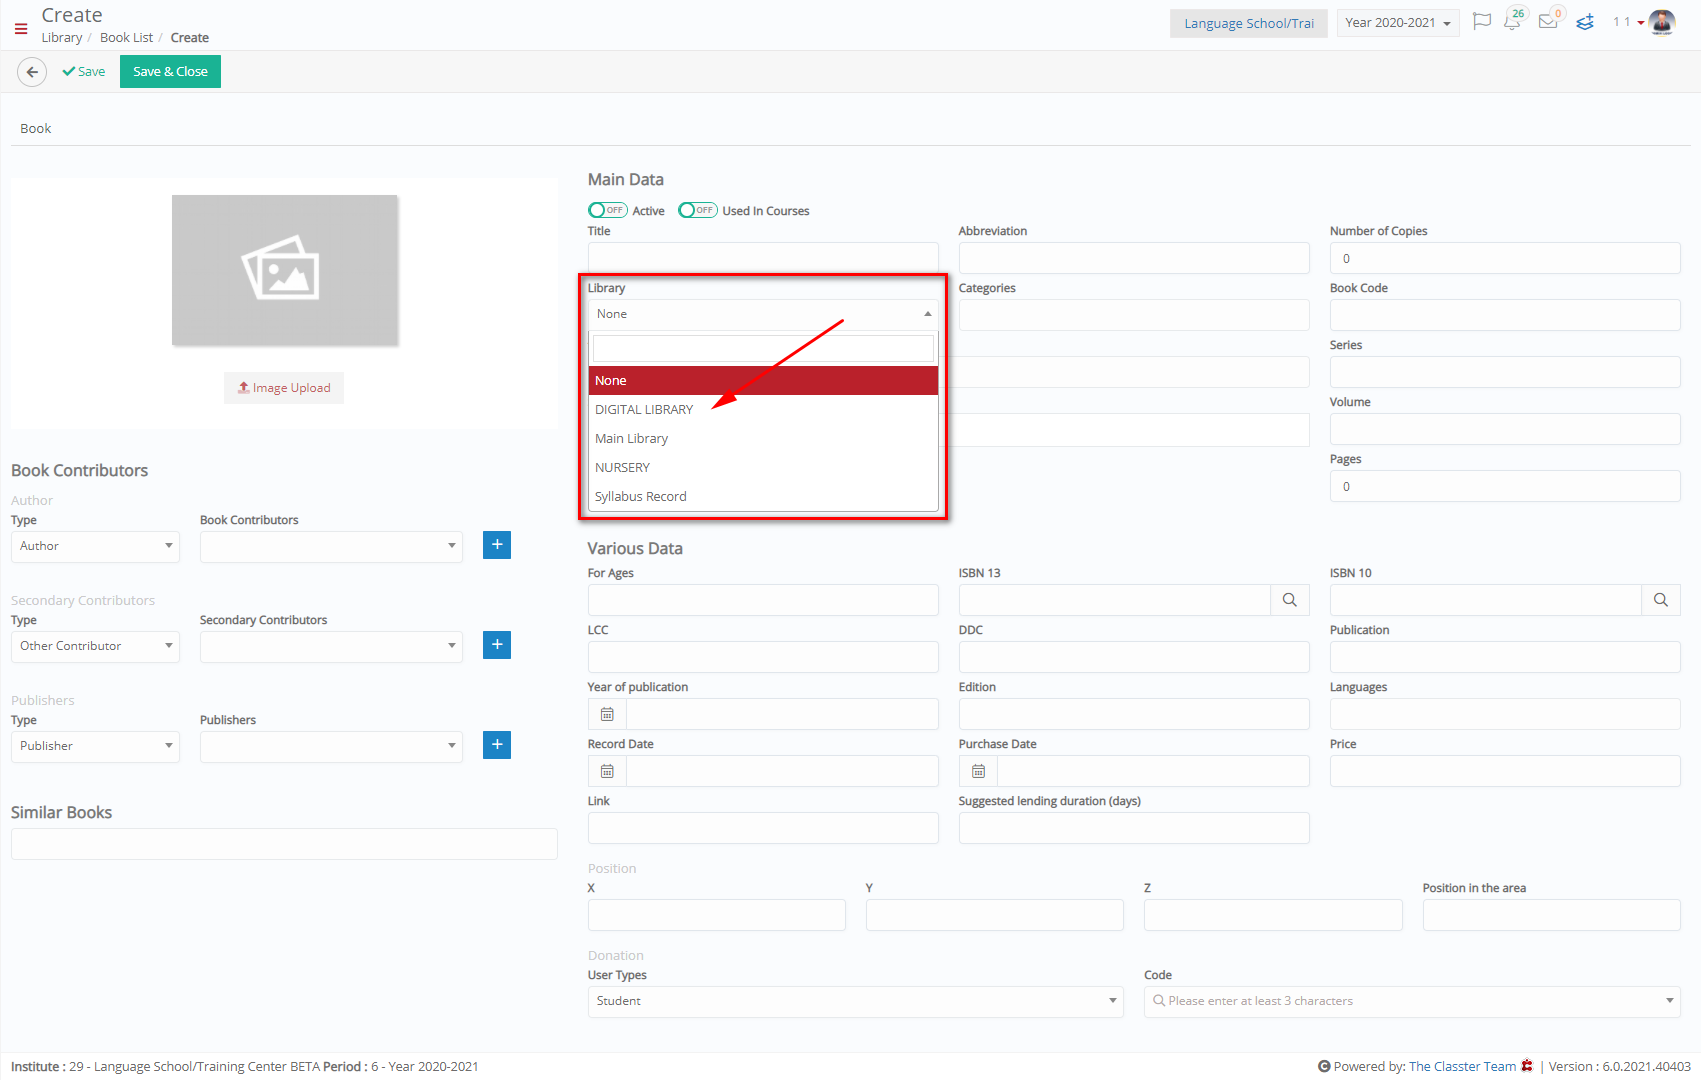Click the book image placeholder
The image size is (1701, 1080).
[285, 270]
